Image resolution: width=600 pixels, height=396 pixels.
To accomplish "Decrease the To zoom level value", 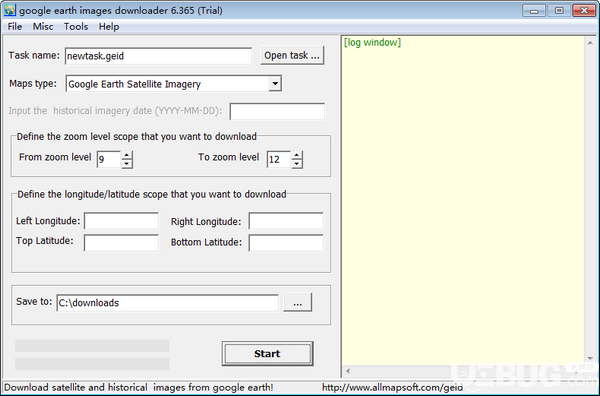I will pyautogui.click(x=297, y=164).
